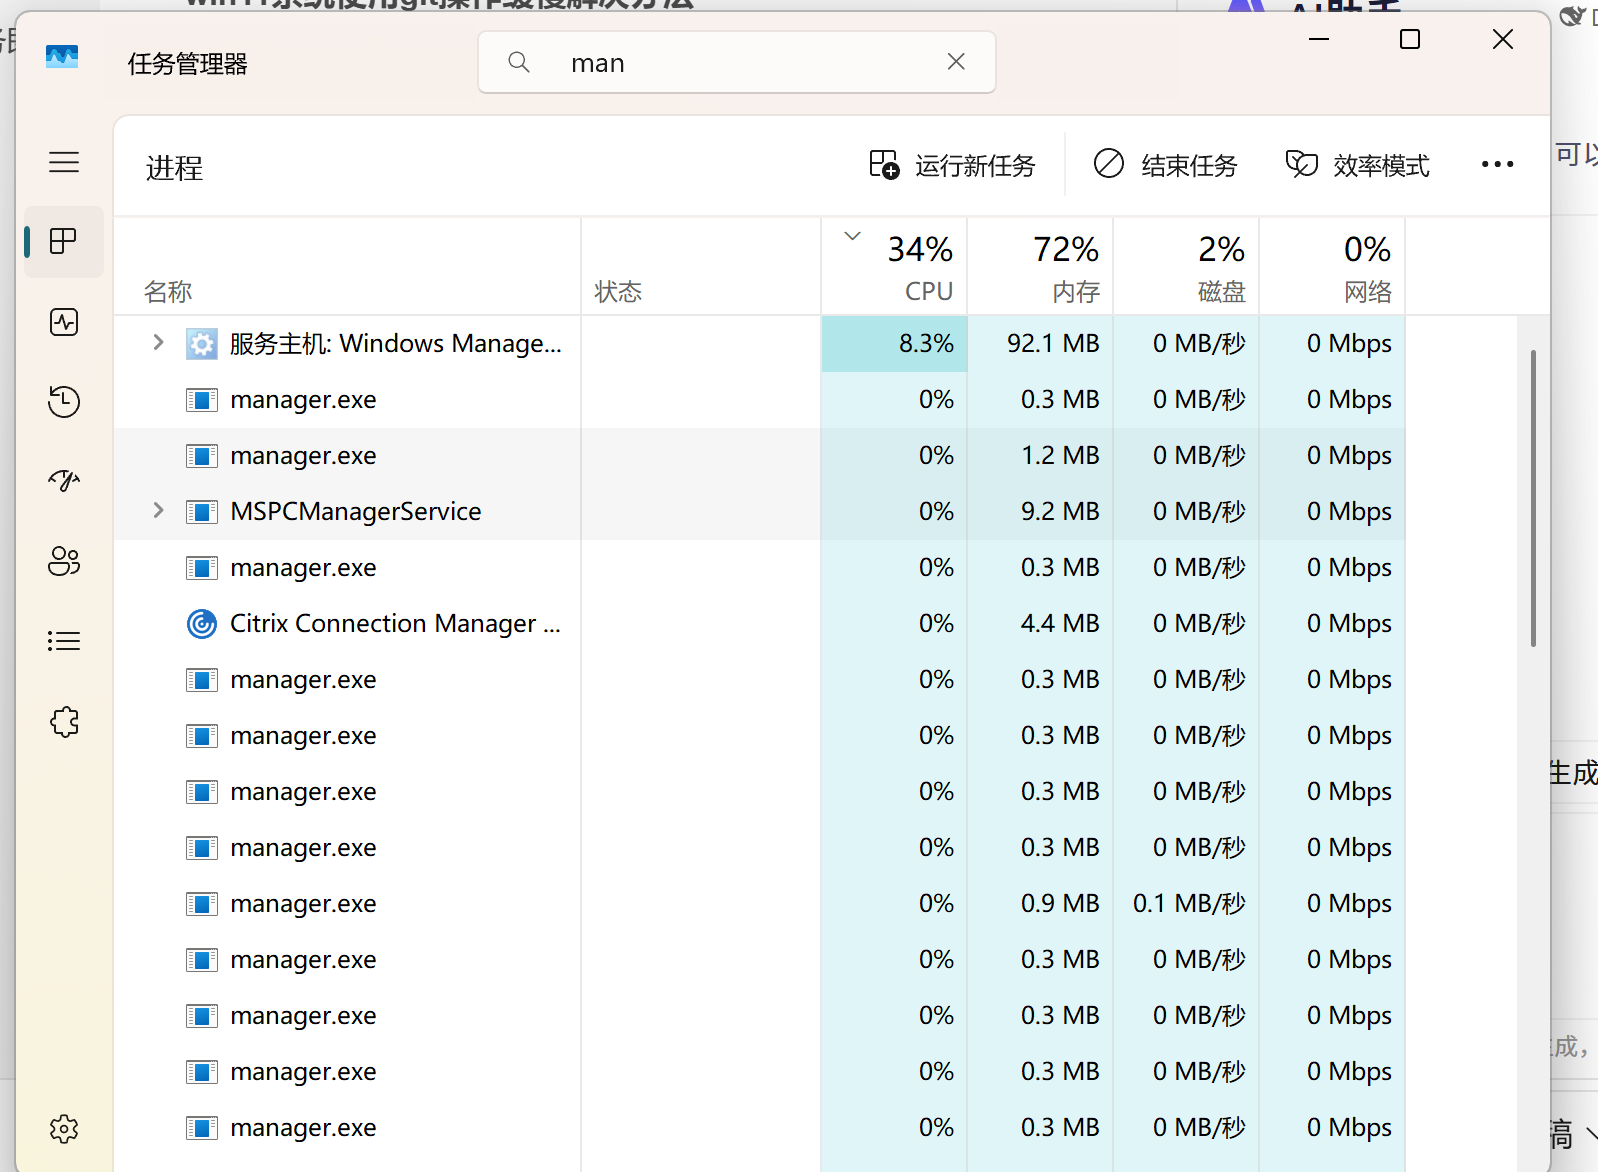Click the MSPCManagerService process icon

202,511
